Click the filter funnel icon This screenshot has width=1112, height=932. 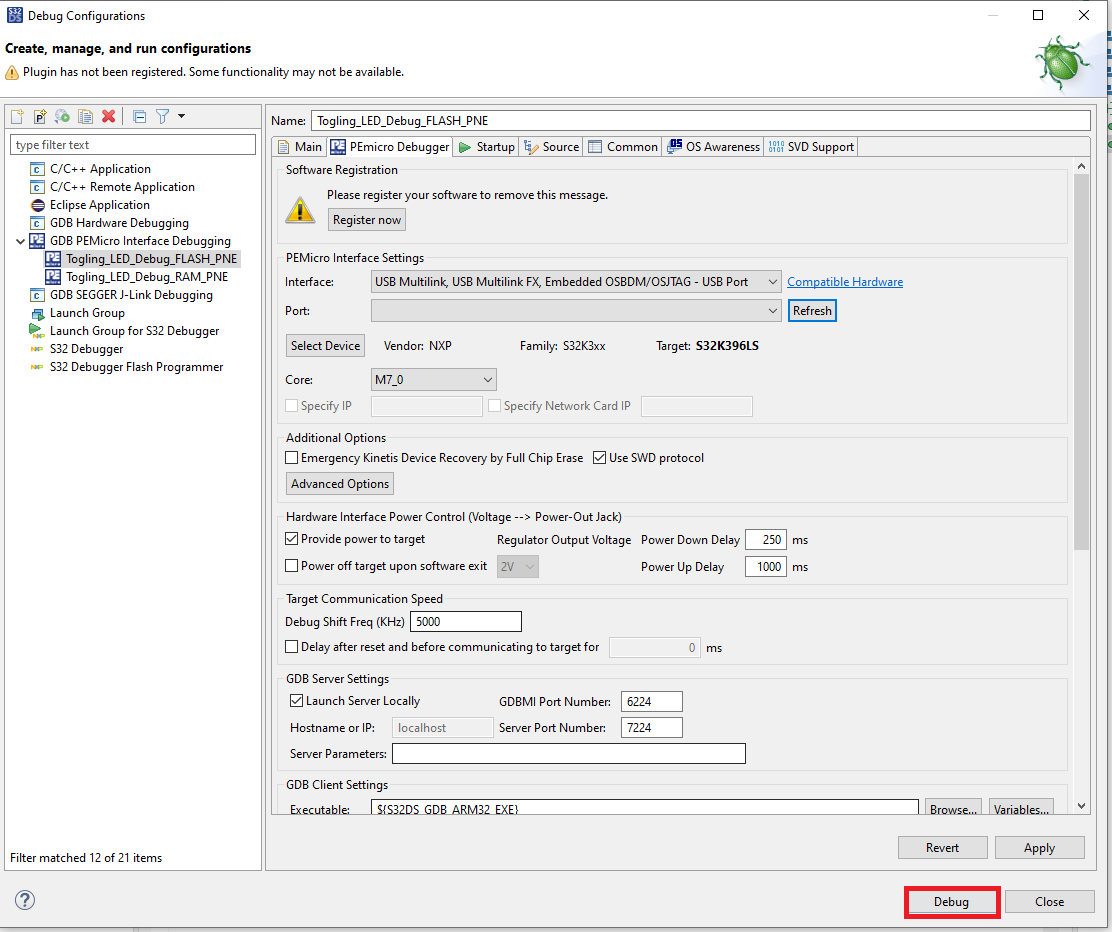pyautogui.click(x=163, y=117)
